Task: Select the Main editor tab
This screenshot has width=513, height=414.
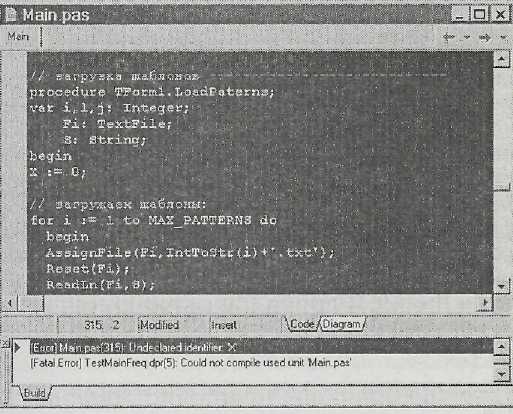Action: pos(18,36)
